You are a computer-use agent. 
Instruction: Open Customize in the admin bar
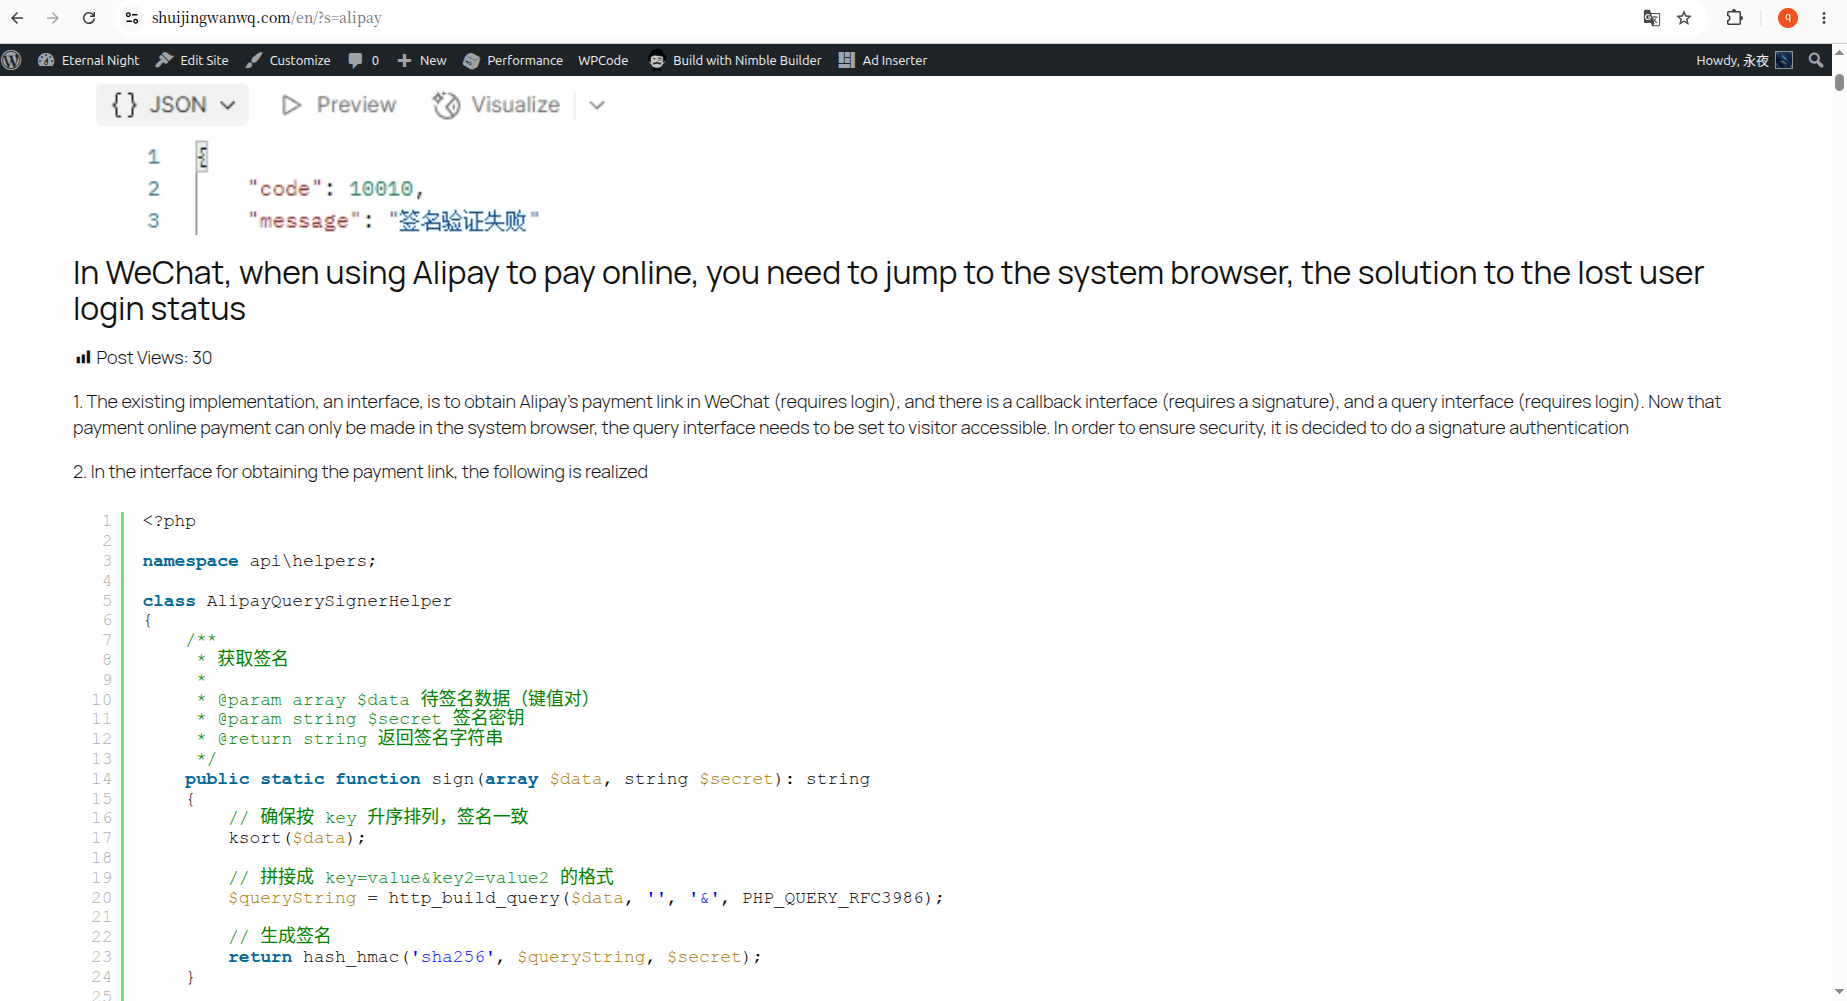[288, 60]
